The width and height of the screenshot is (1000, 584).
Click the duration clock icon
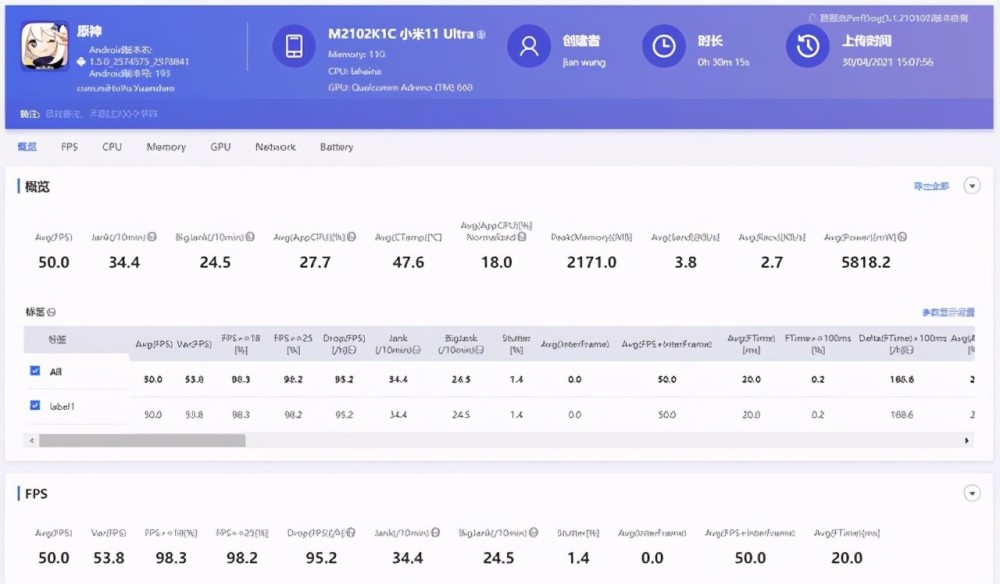pyautogui.click(x=662, y=46)
